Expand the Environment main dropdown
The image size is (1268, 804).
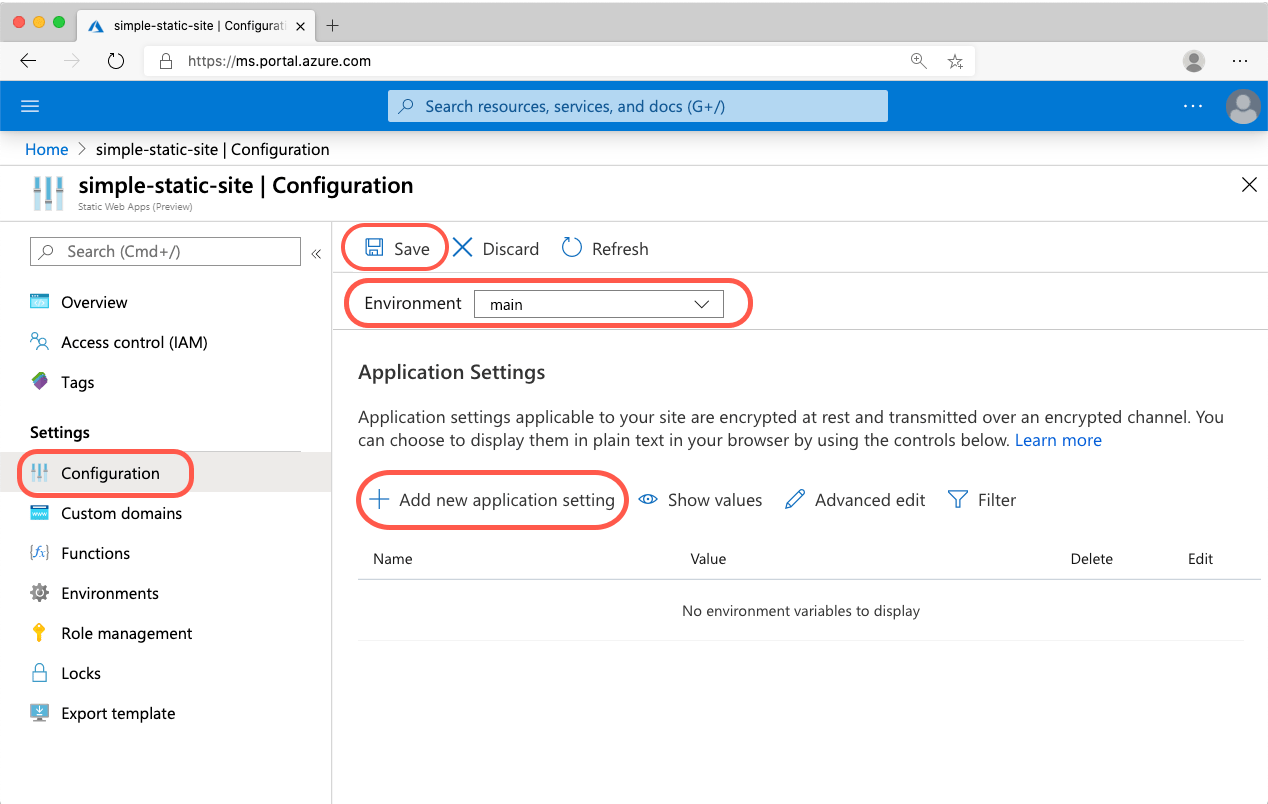598,304
